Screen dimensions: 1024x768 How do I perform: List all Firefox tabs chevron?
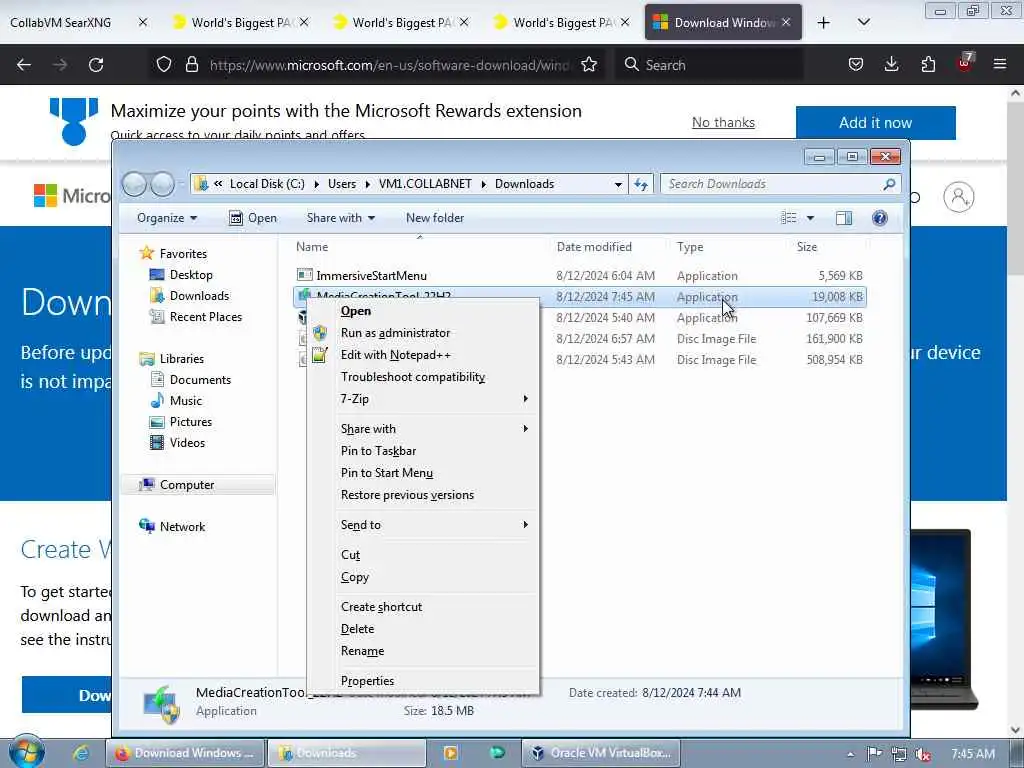[863, 23]
